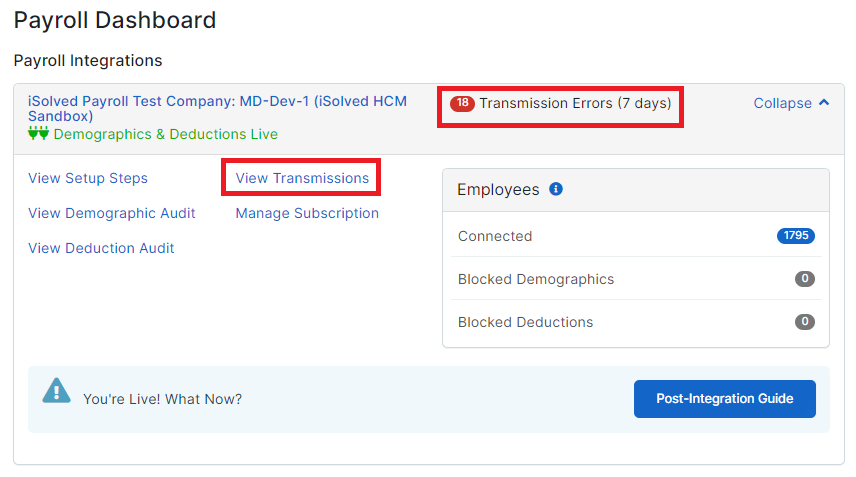
Task: Open View Demographic Audit
Action: pos(111,213)
